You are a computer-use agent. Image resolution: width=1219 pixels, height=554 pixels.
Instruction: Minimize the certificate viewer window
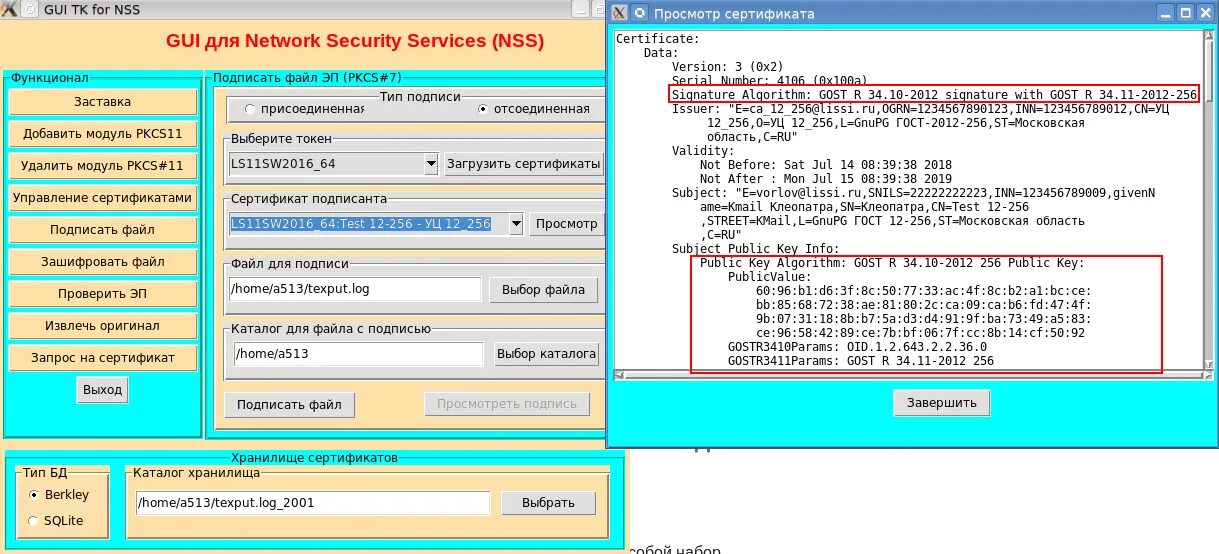(1166, 13)
